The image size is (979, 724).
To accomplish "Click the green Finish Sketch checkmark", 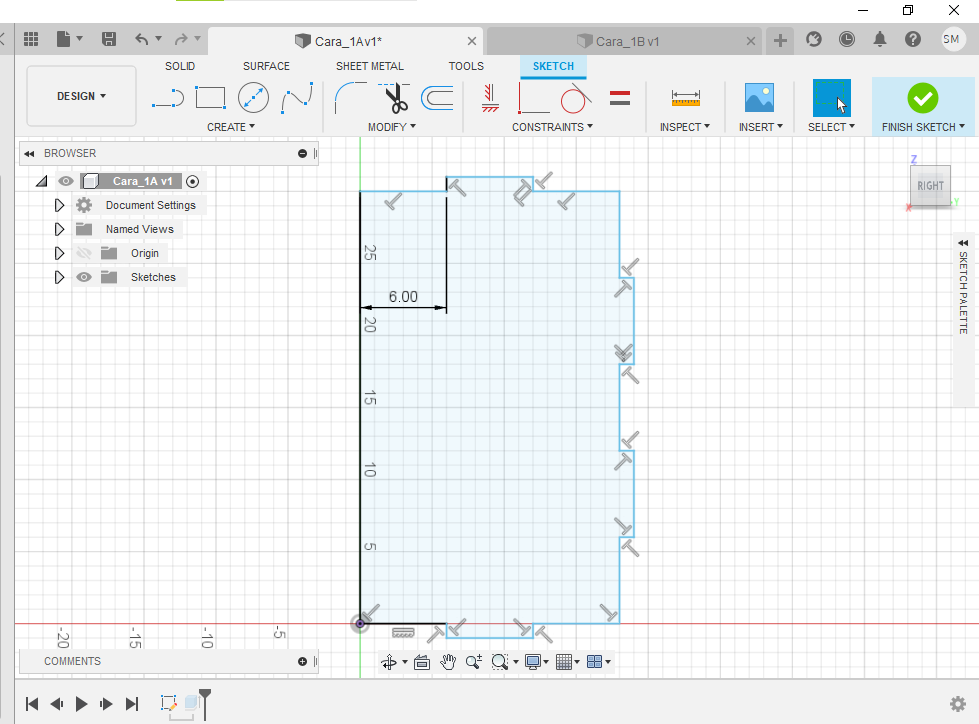I will pos(923,98).
